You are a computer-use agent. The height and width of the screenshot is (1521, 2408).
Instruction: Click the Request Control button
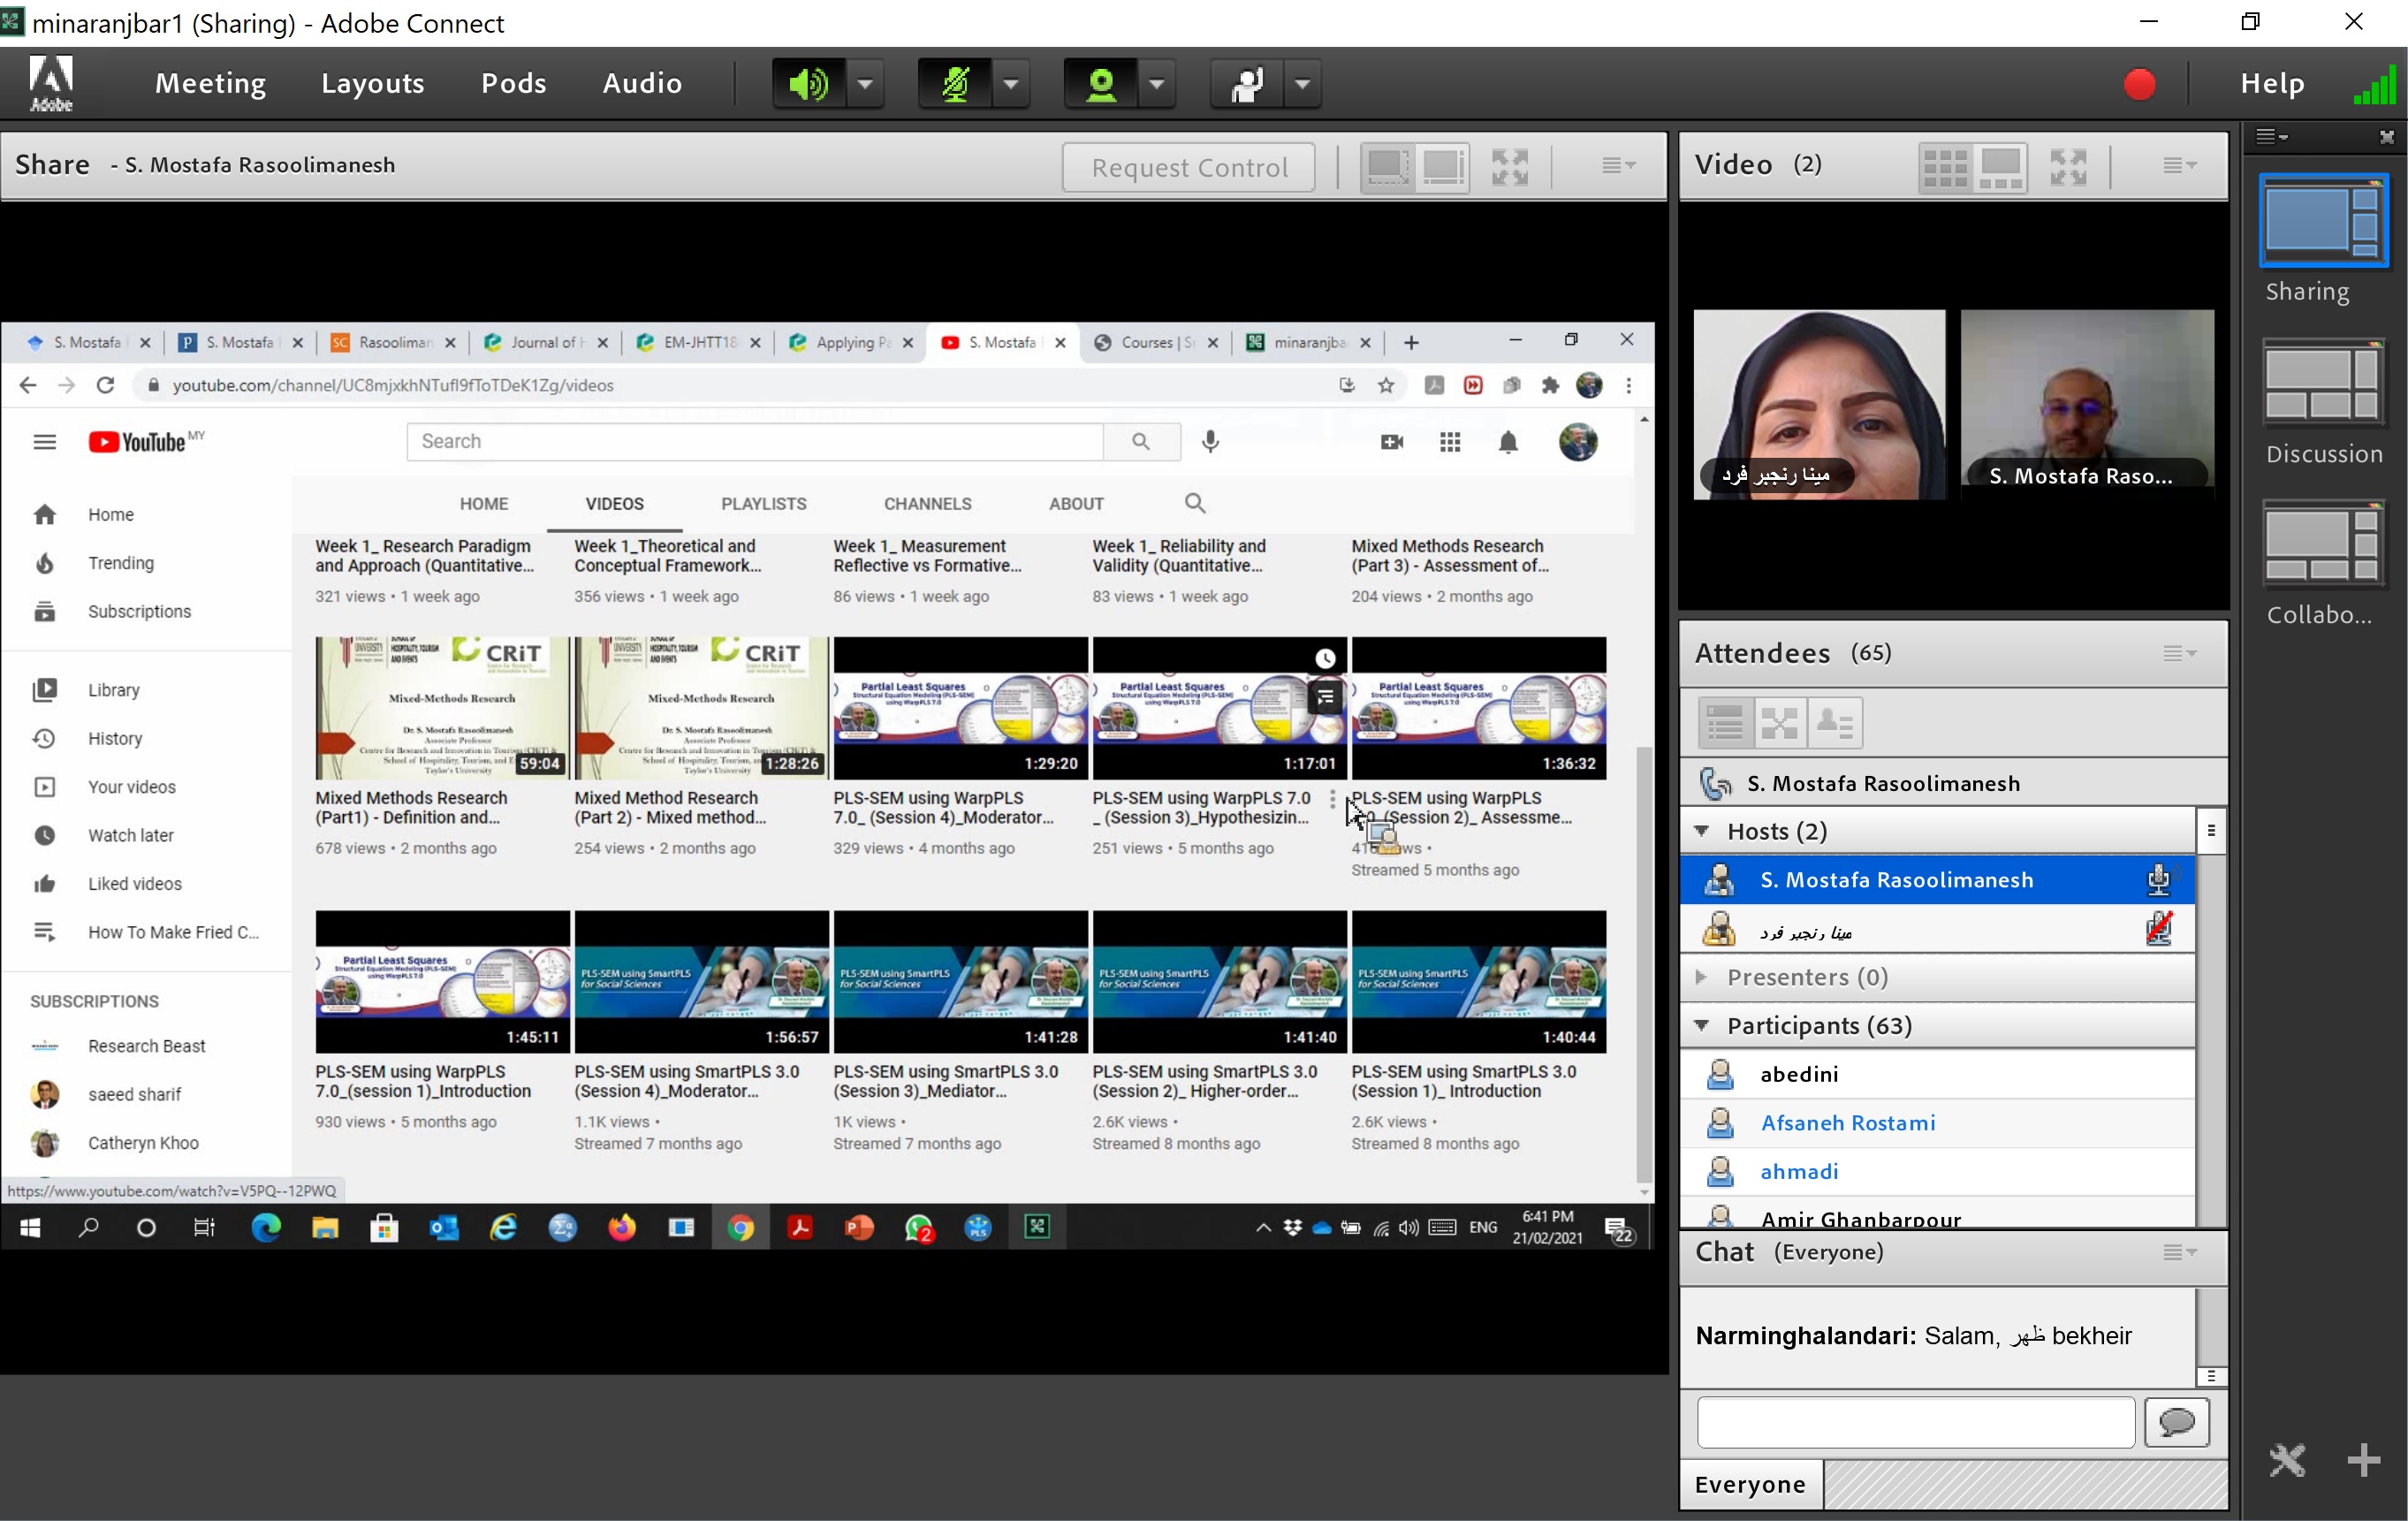coord(1189,167)
